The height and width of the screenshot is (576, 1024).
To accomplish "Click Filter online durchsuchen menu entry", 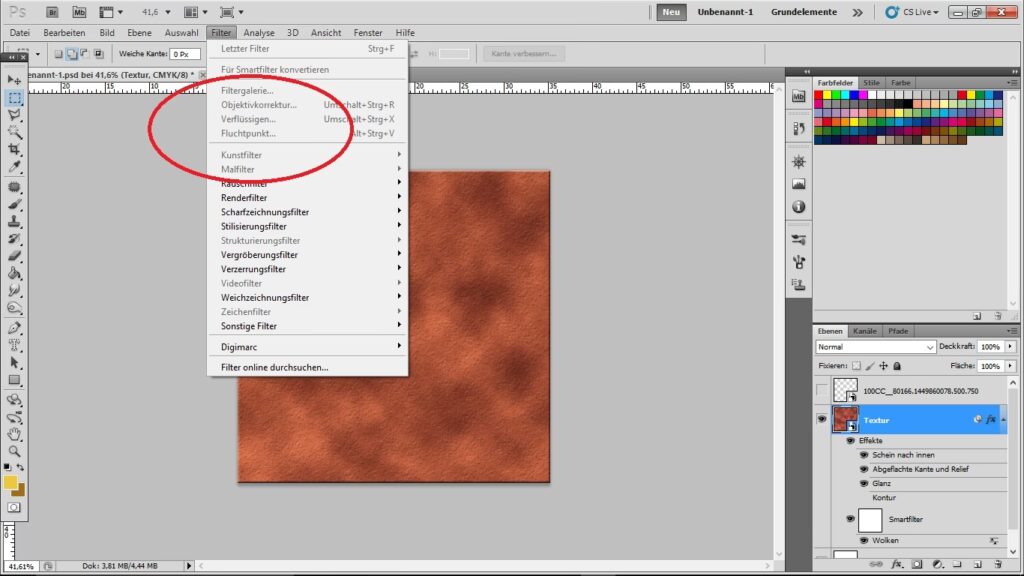I will (x=274, y=367).
